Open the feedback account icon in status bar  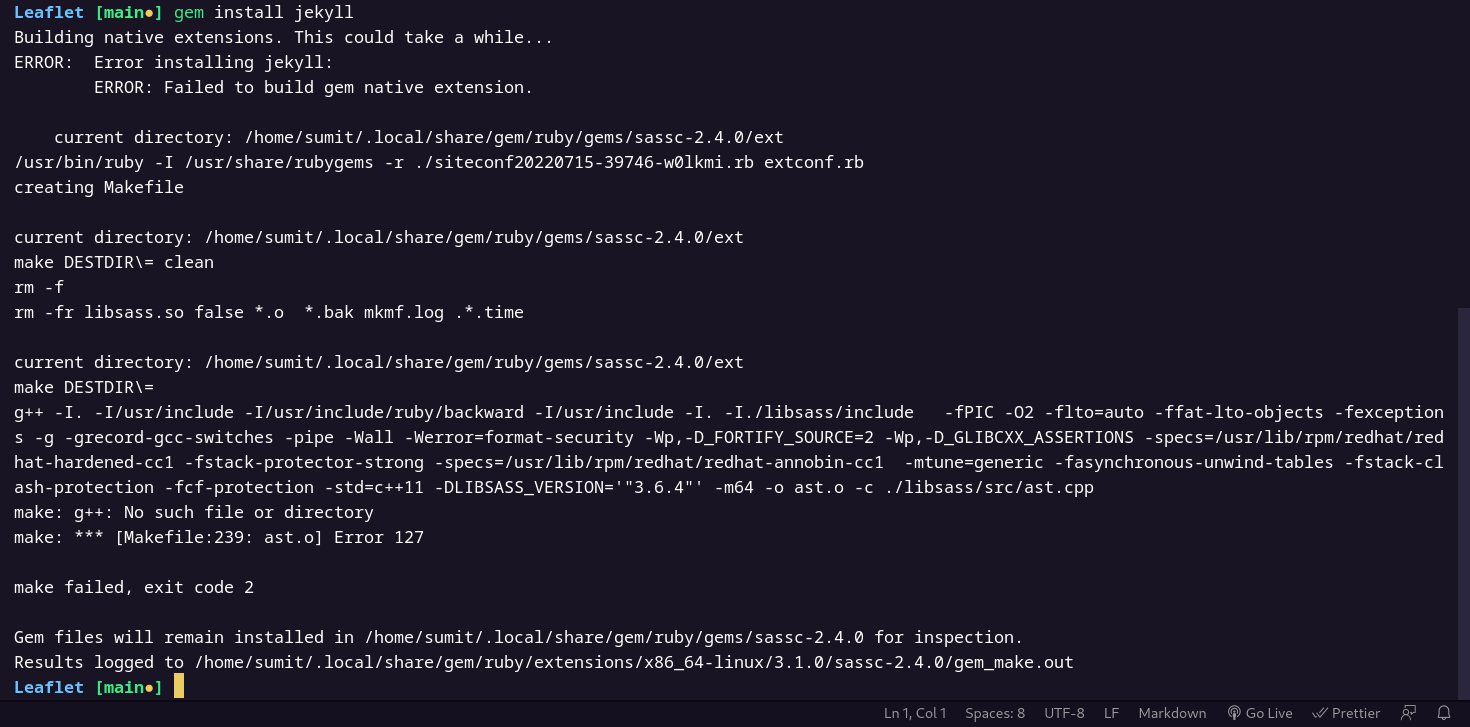[1408, 713]
